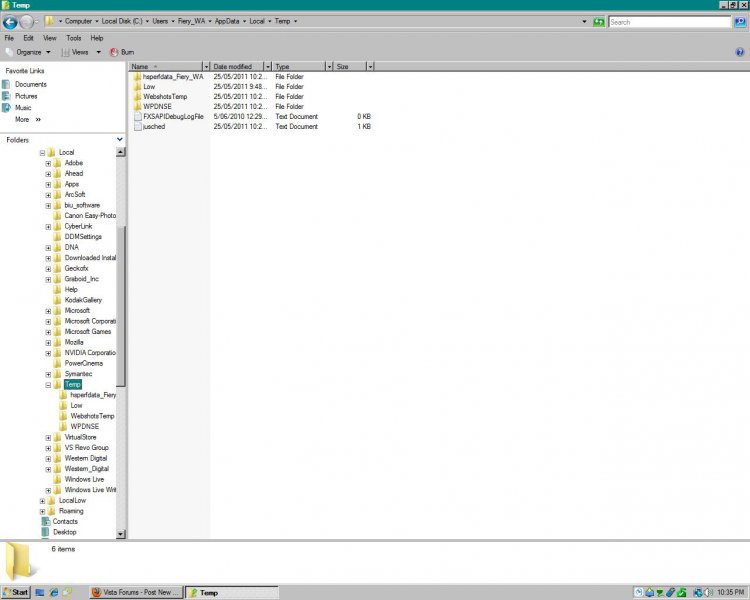Expand the Adobe folder in tree

48,164
